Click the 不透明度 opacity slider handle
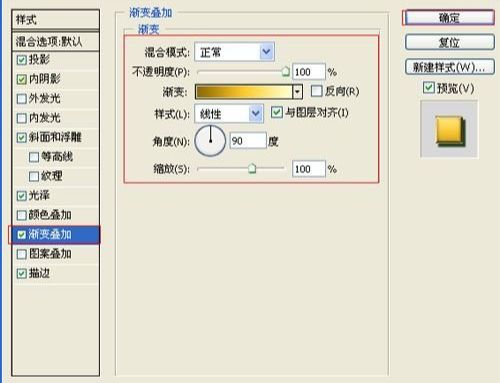The image size is (500, 383). [286, 71]
